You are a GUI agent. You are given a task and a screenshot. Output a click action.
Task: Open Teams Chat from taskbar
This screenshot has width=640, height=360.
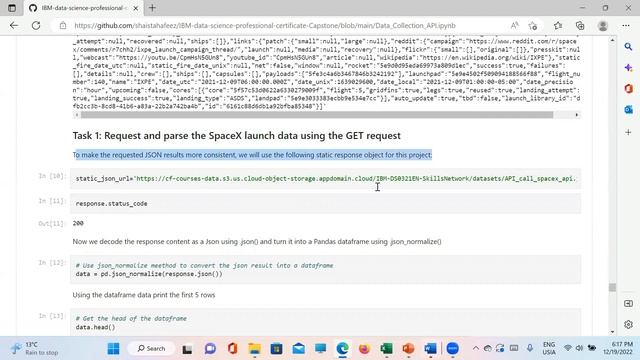210,349
